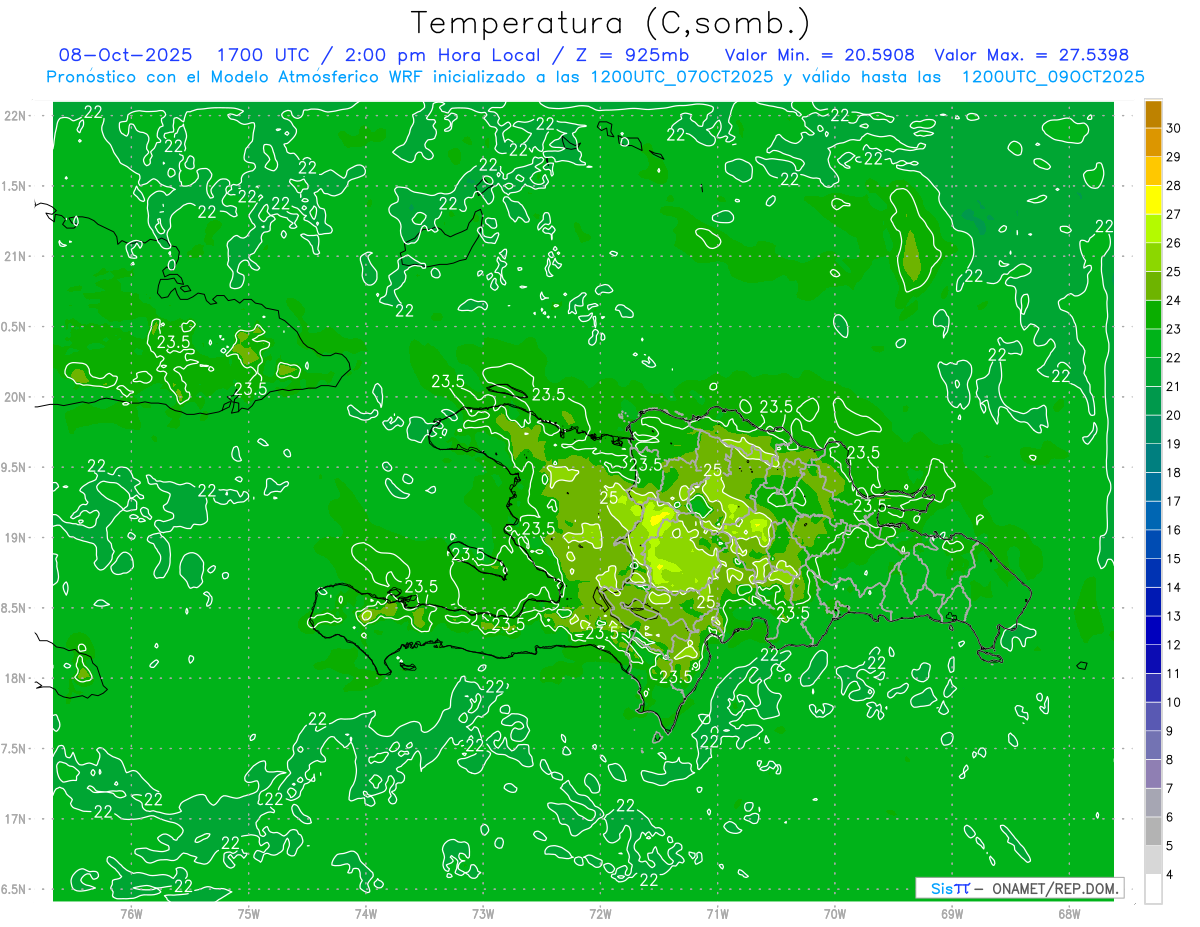Click the '72W' longitude axis label
This screenshot has height=927, width=1200.
pyautogui.click(x=600, y=914)
